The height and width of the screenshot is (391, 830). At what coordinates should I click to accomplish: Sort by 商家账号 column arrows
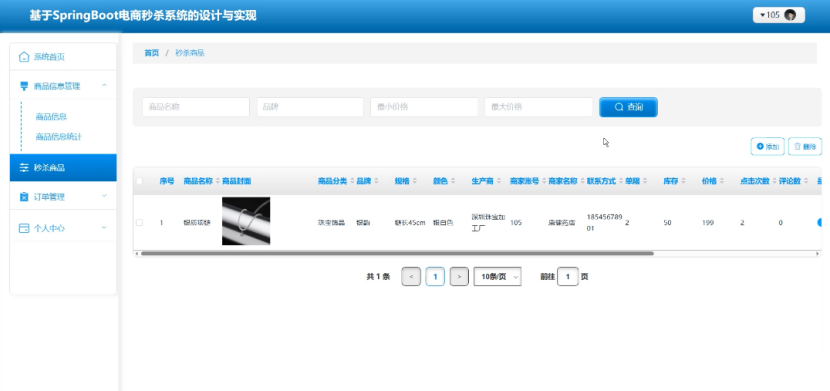(544, 181)
